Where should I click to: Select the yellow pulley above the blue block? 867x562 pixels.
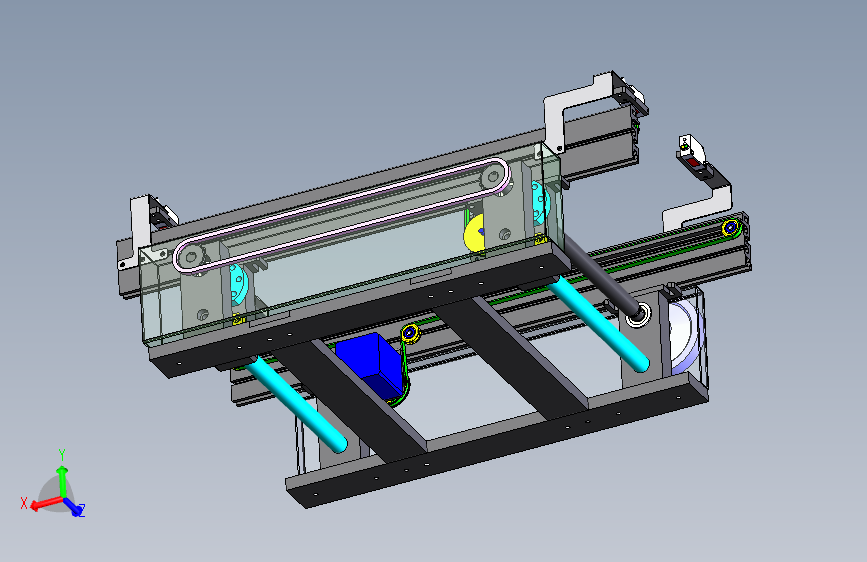coord(410,334)
